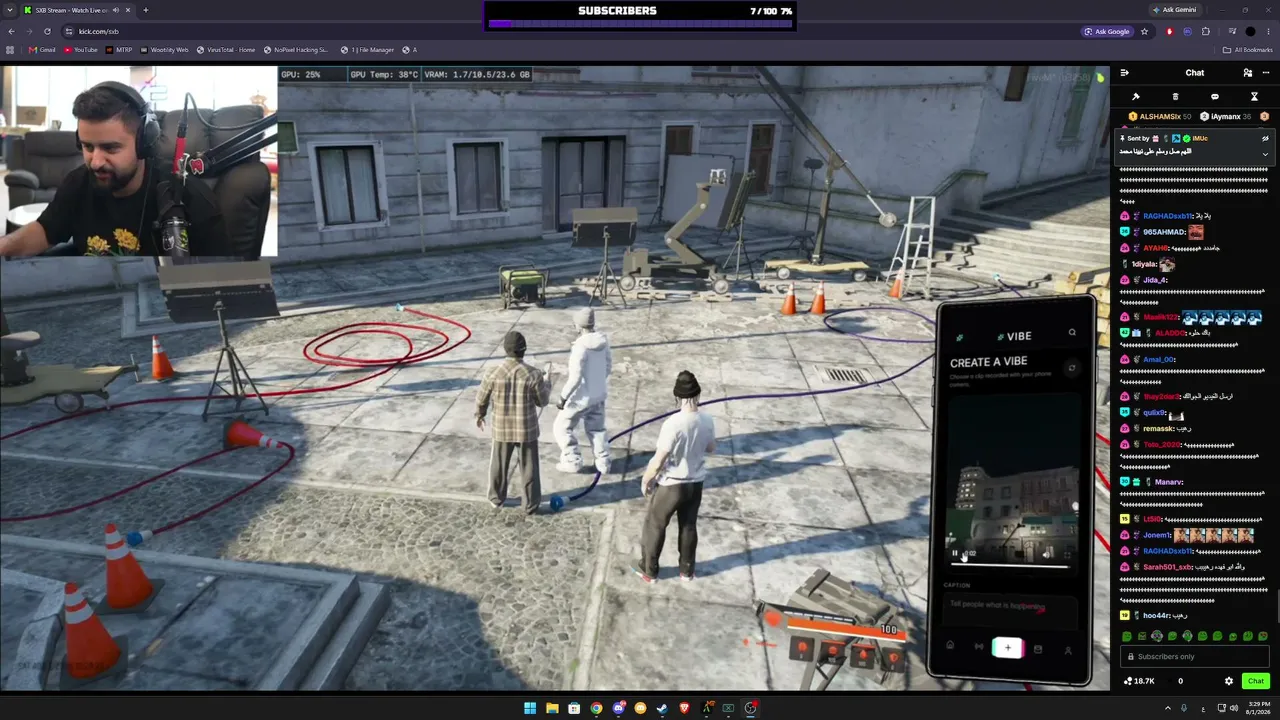Click the 18.7K channel points balance
This screenshot has height=720, width=1280.
point(1139,681)
